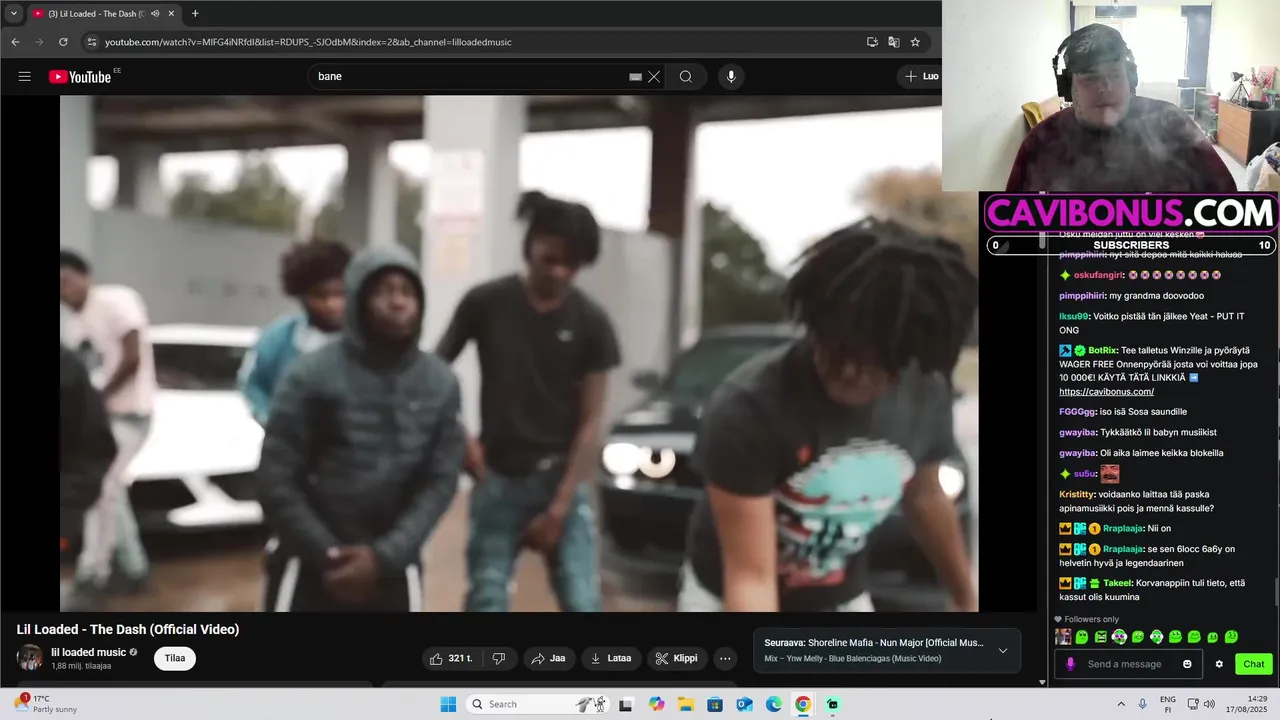Select the Lil Loaded - The Dash tab
The image size is (1280, 720).
pyautogui.click(x=97, y=14)
